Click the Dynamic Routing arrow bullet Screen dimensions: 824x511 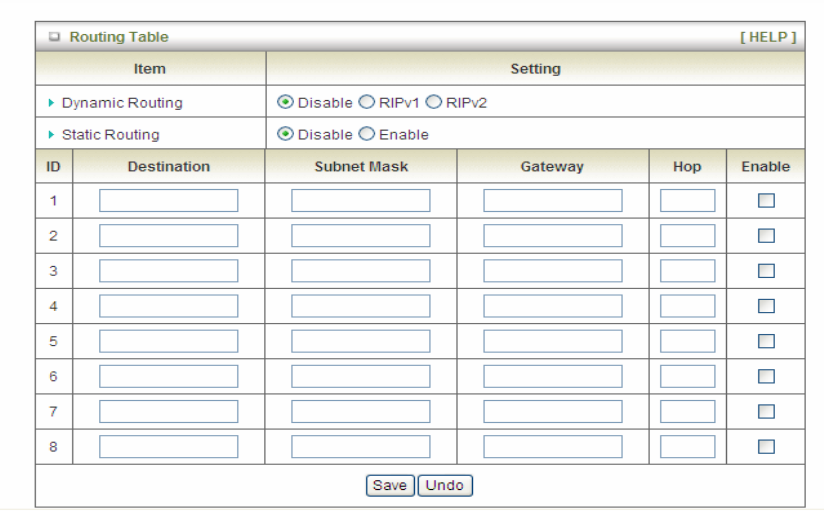[53, 103]
